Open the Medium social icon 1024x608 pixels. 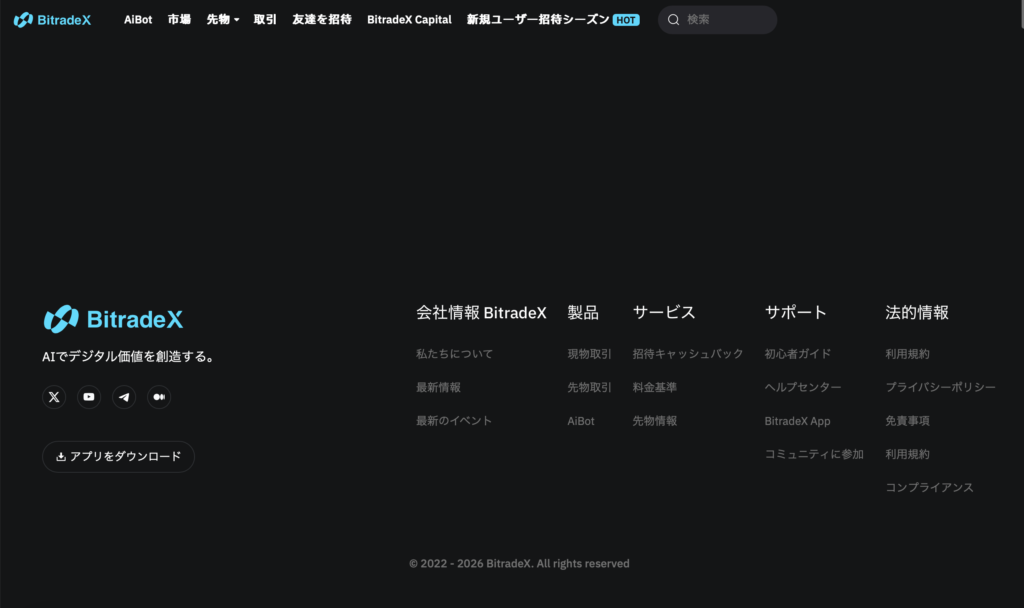(159, 397)
